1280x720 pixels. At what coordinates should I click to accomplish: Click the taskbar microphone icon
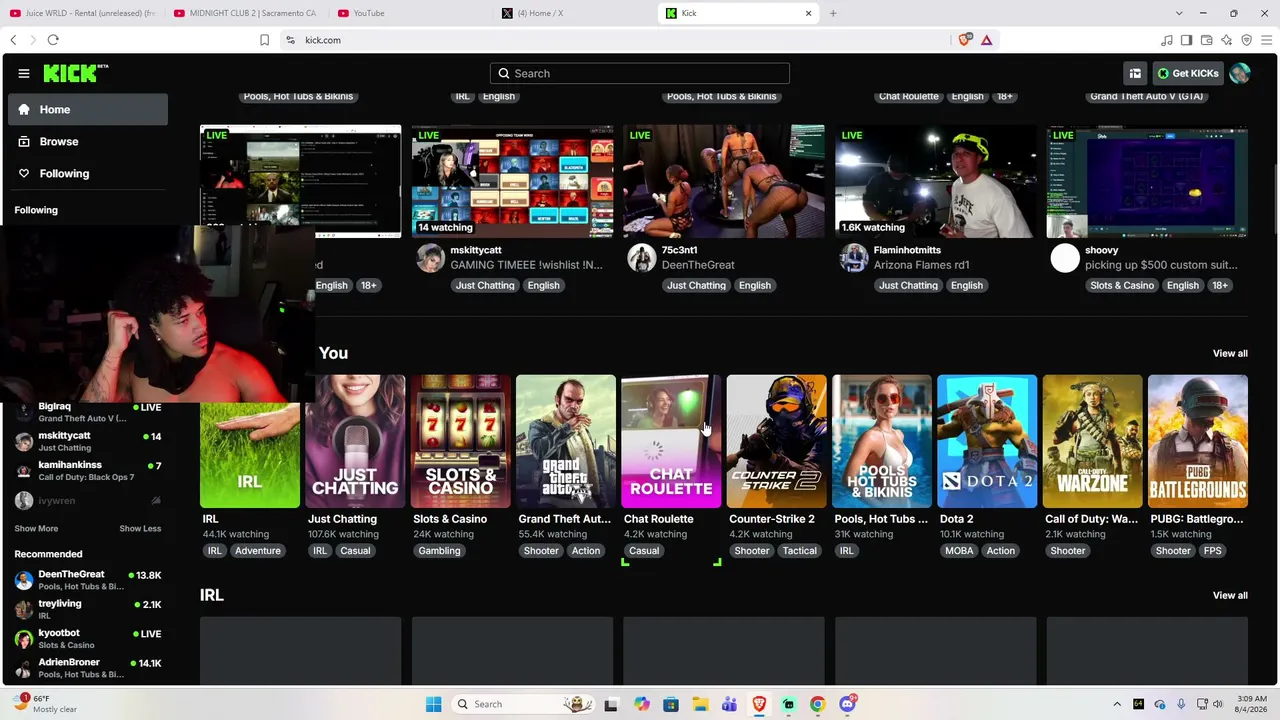point(1181,704)
